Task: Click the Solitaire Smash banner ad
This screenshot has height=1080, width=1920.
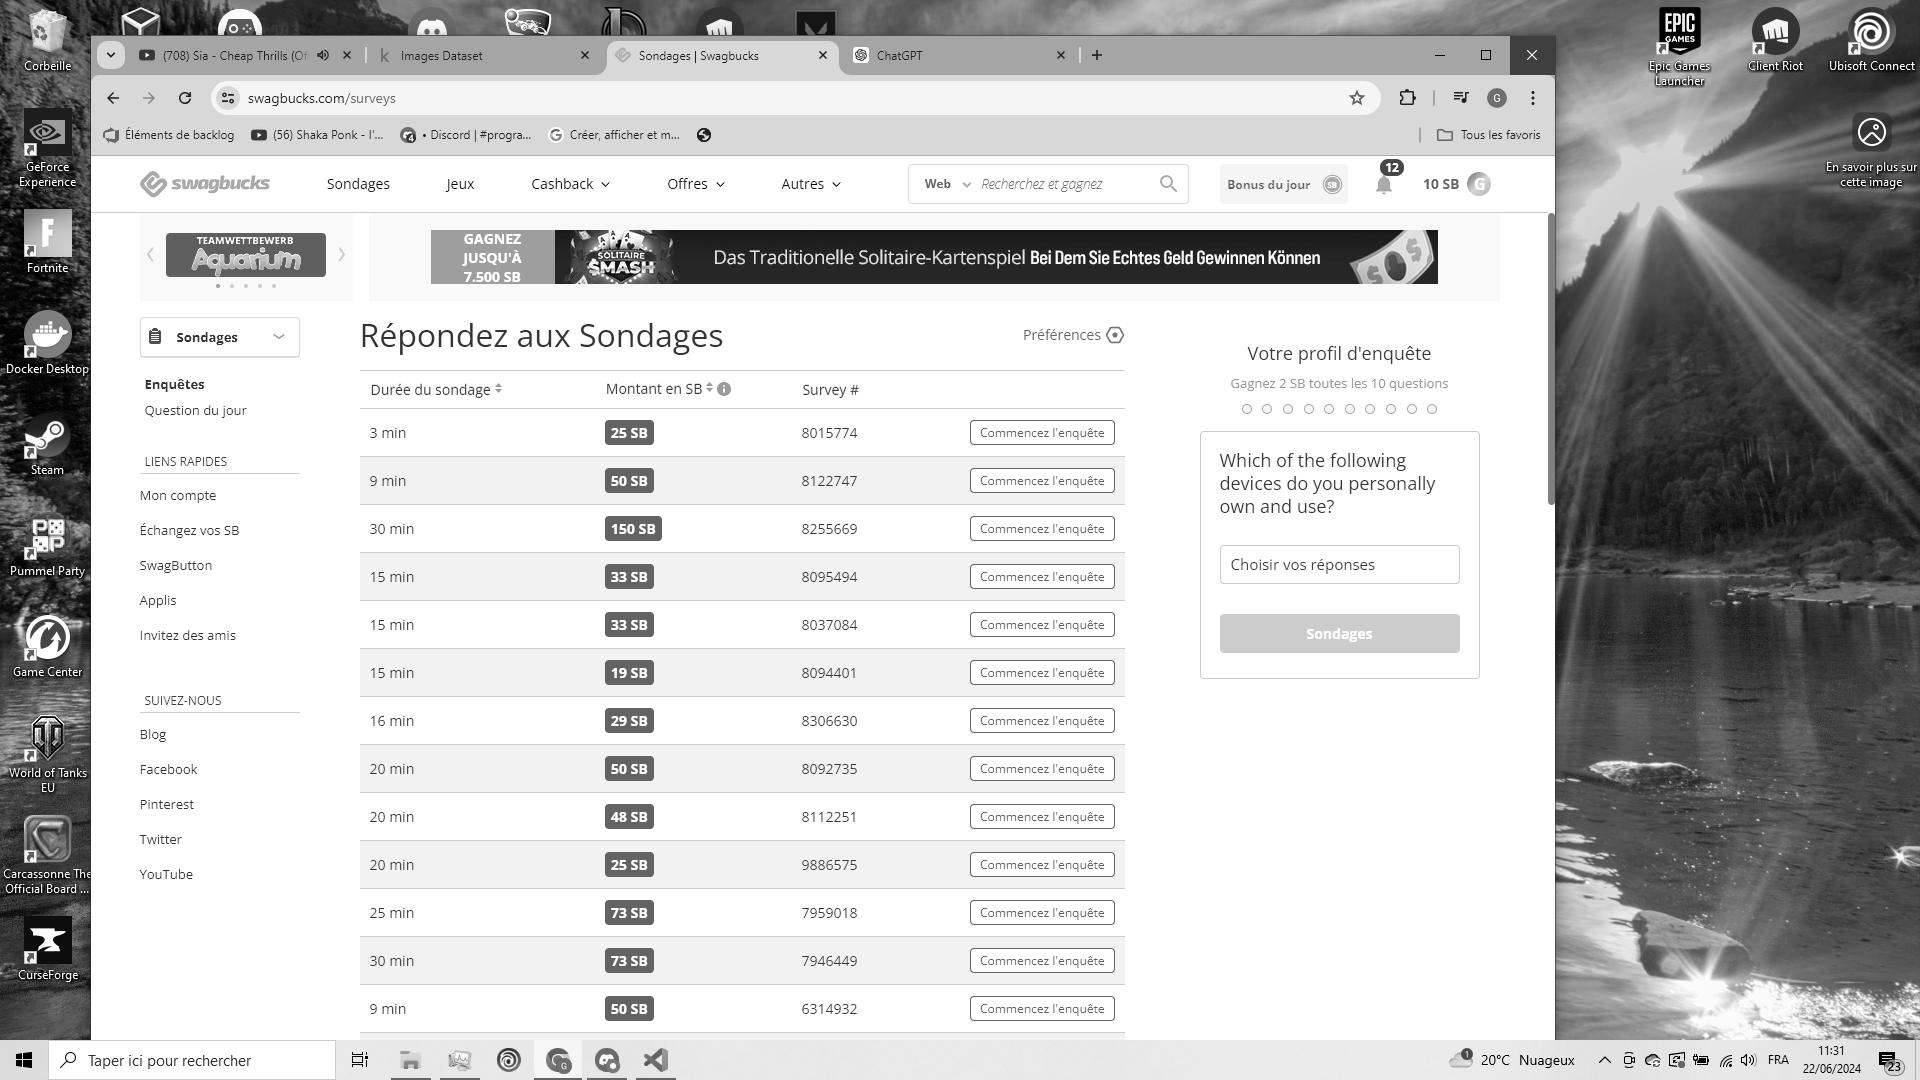Action: click(x=934, y=257)
